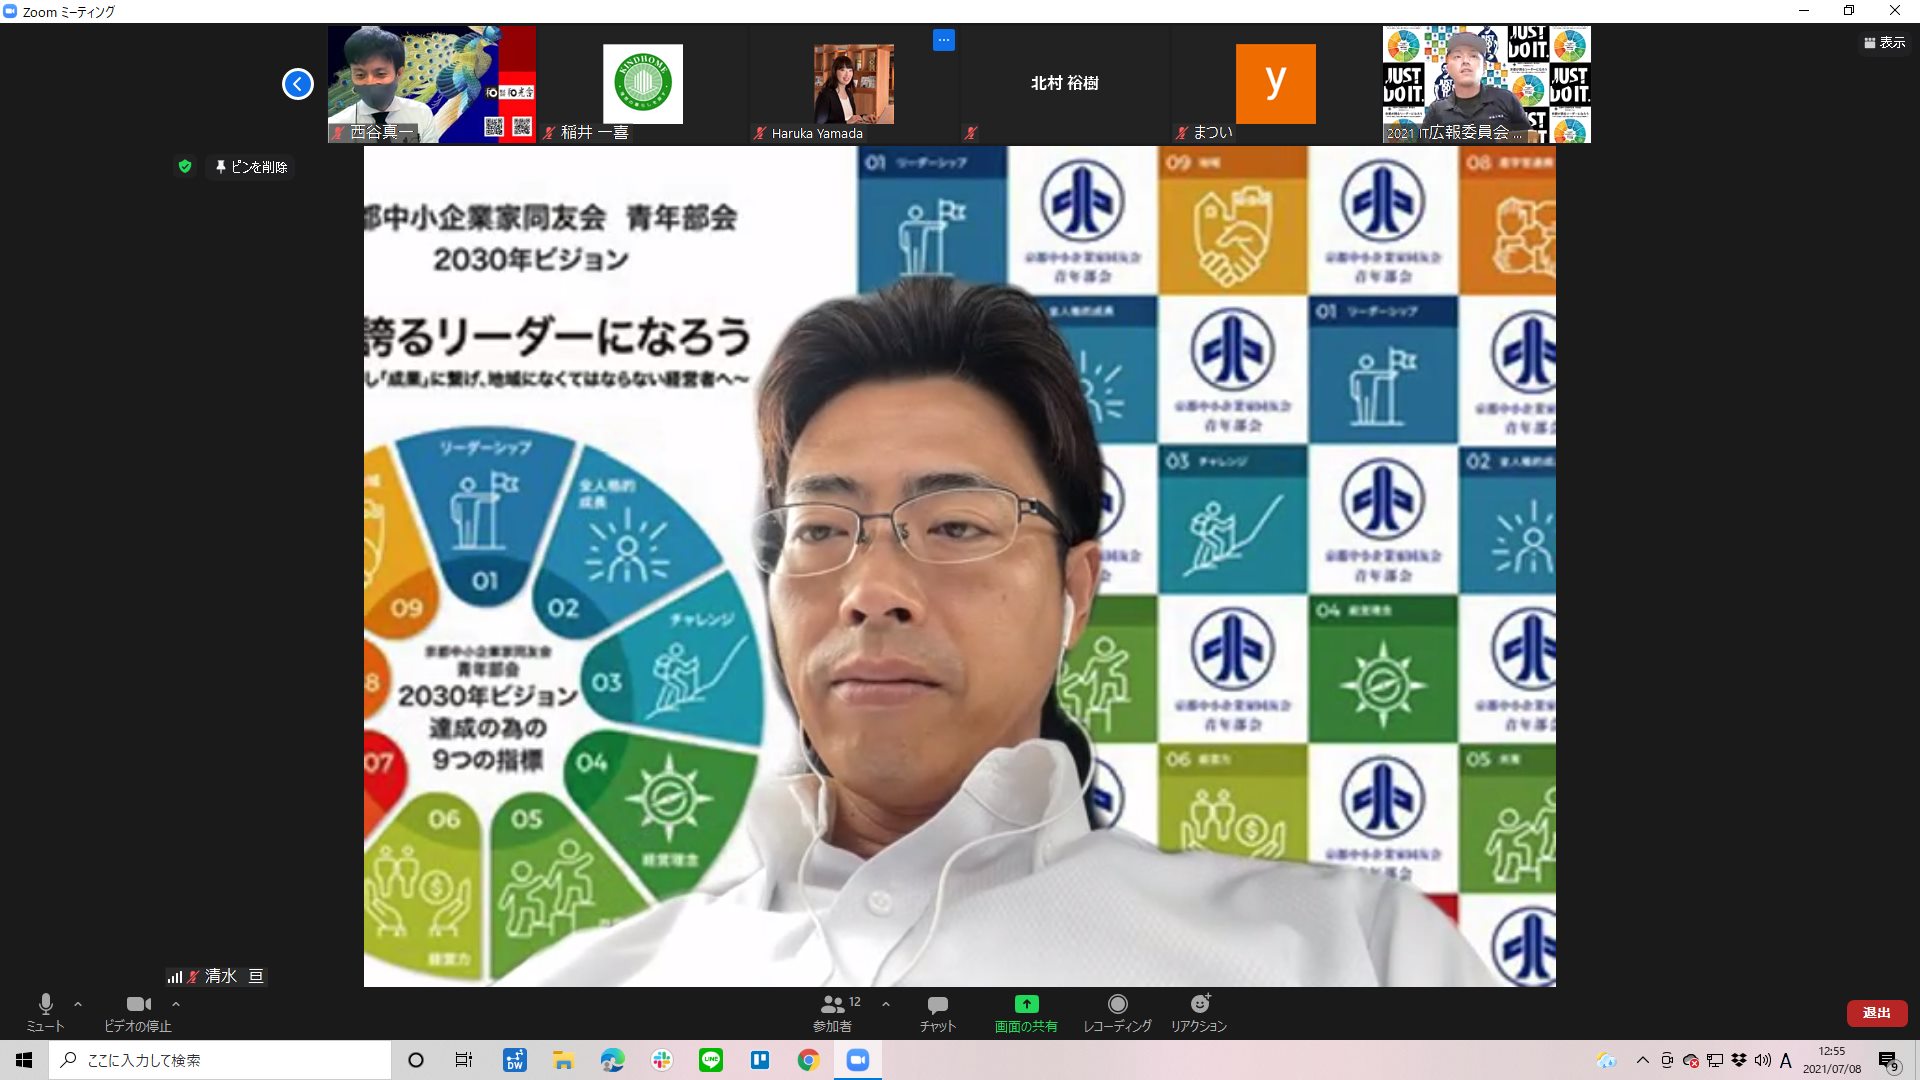
Task: Open network tray icon
Action: [1715, 1060]
